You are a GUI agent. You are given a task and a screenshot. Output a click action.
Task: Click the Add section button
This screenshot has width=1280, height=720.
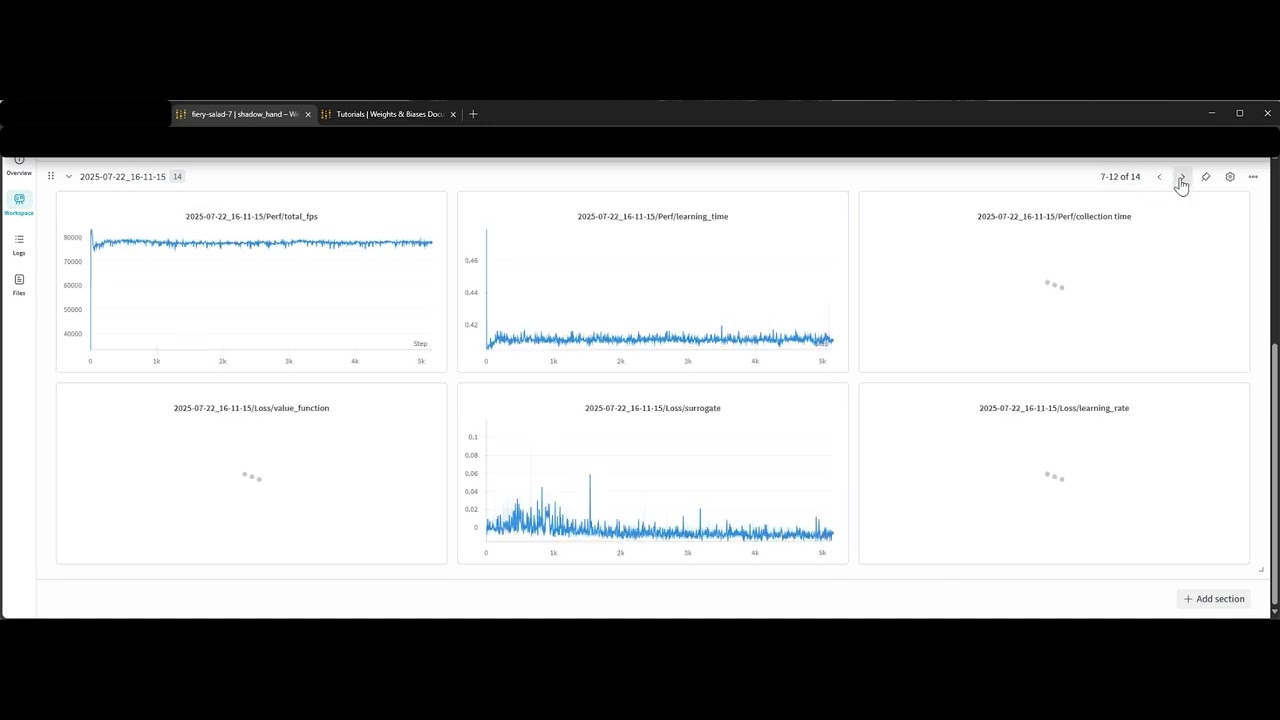click(x=1214, y=599)
